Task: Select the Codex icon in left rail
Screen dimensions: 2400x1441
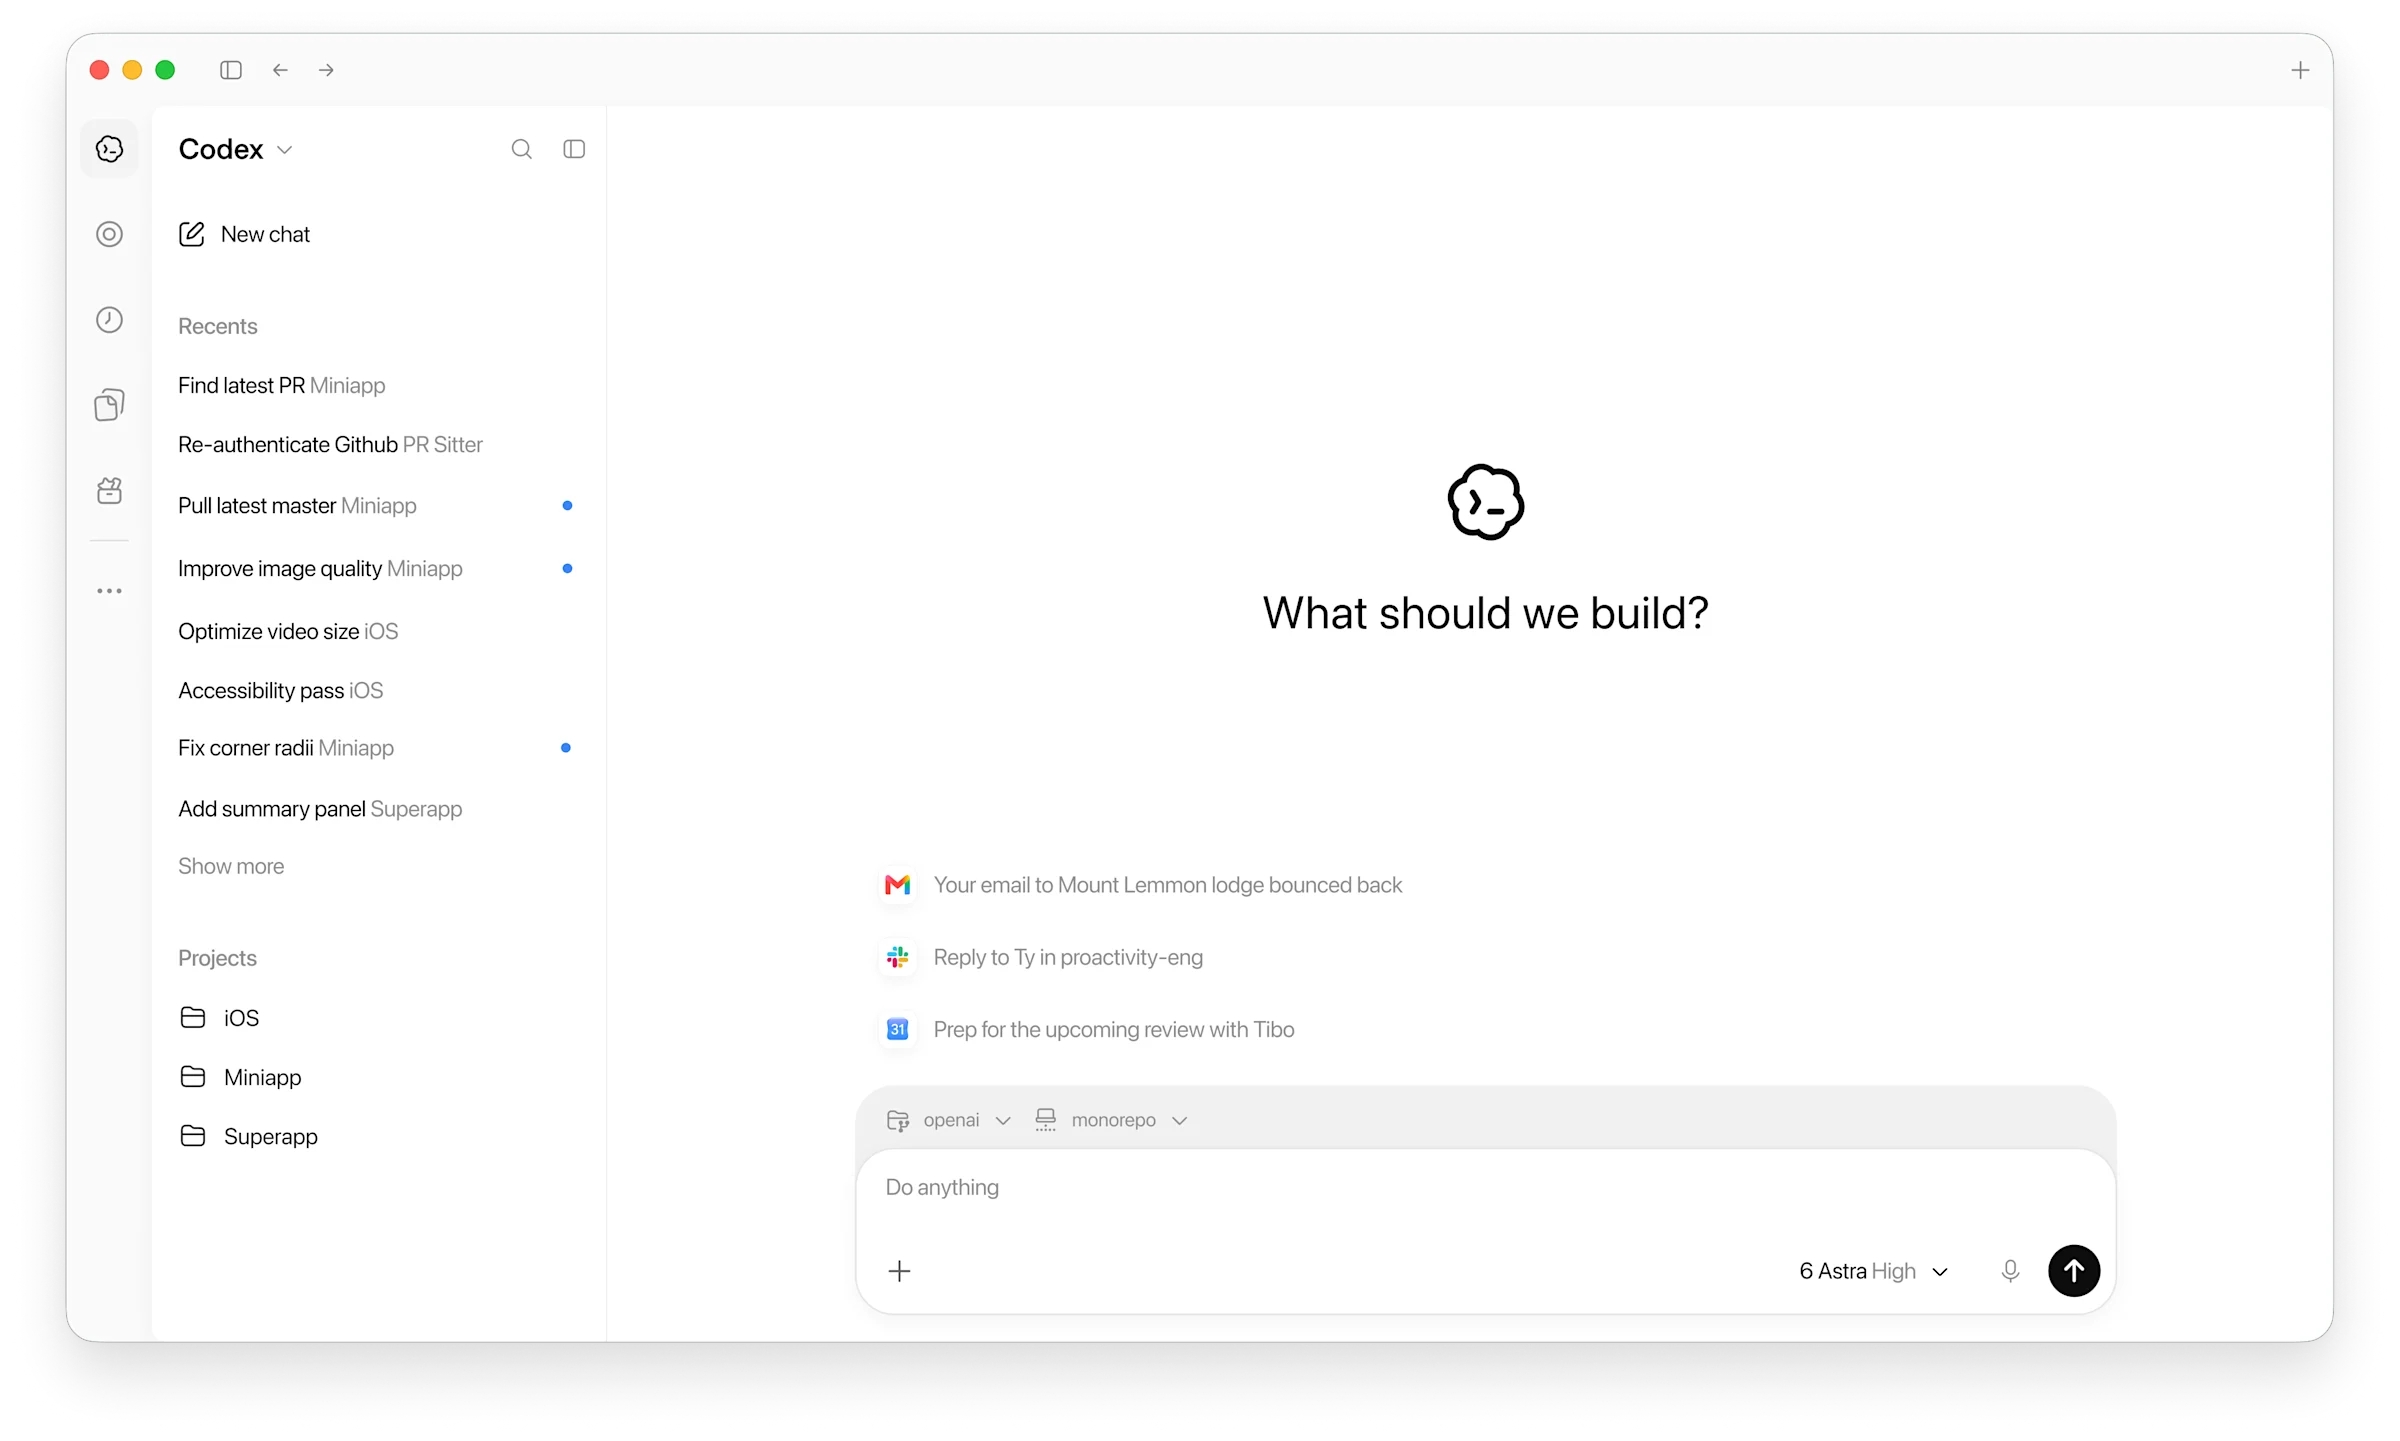Action: tap(109, 149)
